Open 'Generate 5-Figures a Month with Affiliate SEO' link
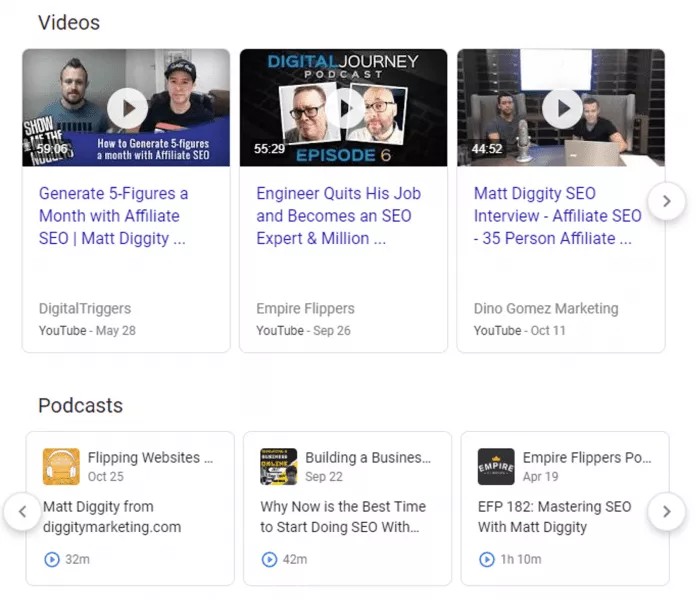This screenshot has width=700, height=600. (x=113, y=216)
